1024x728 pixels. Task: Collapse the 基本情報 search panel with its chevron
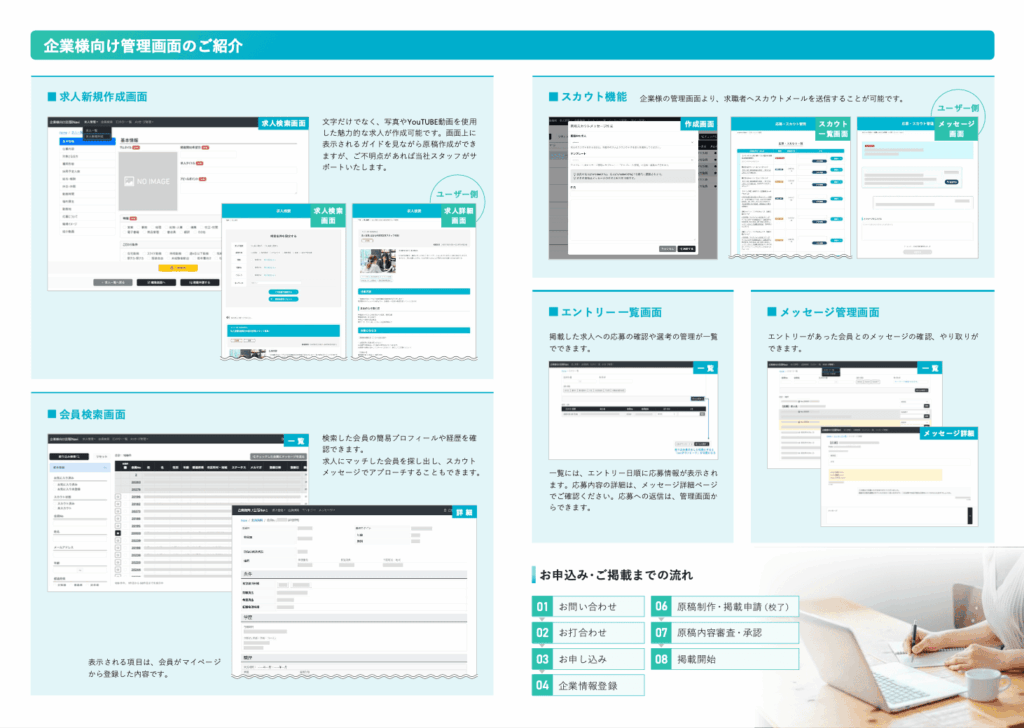point(107,467)
